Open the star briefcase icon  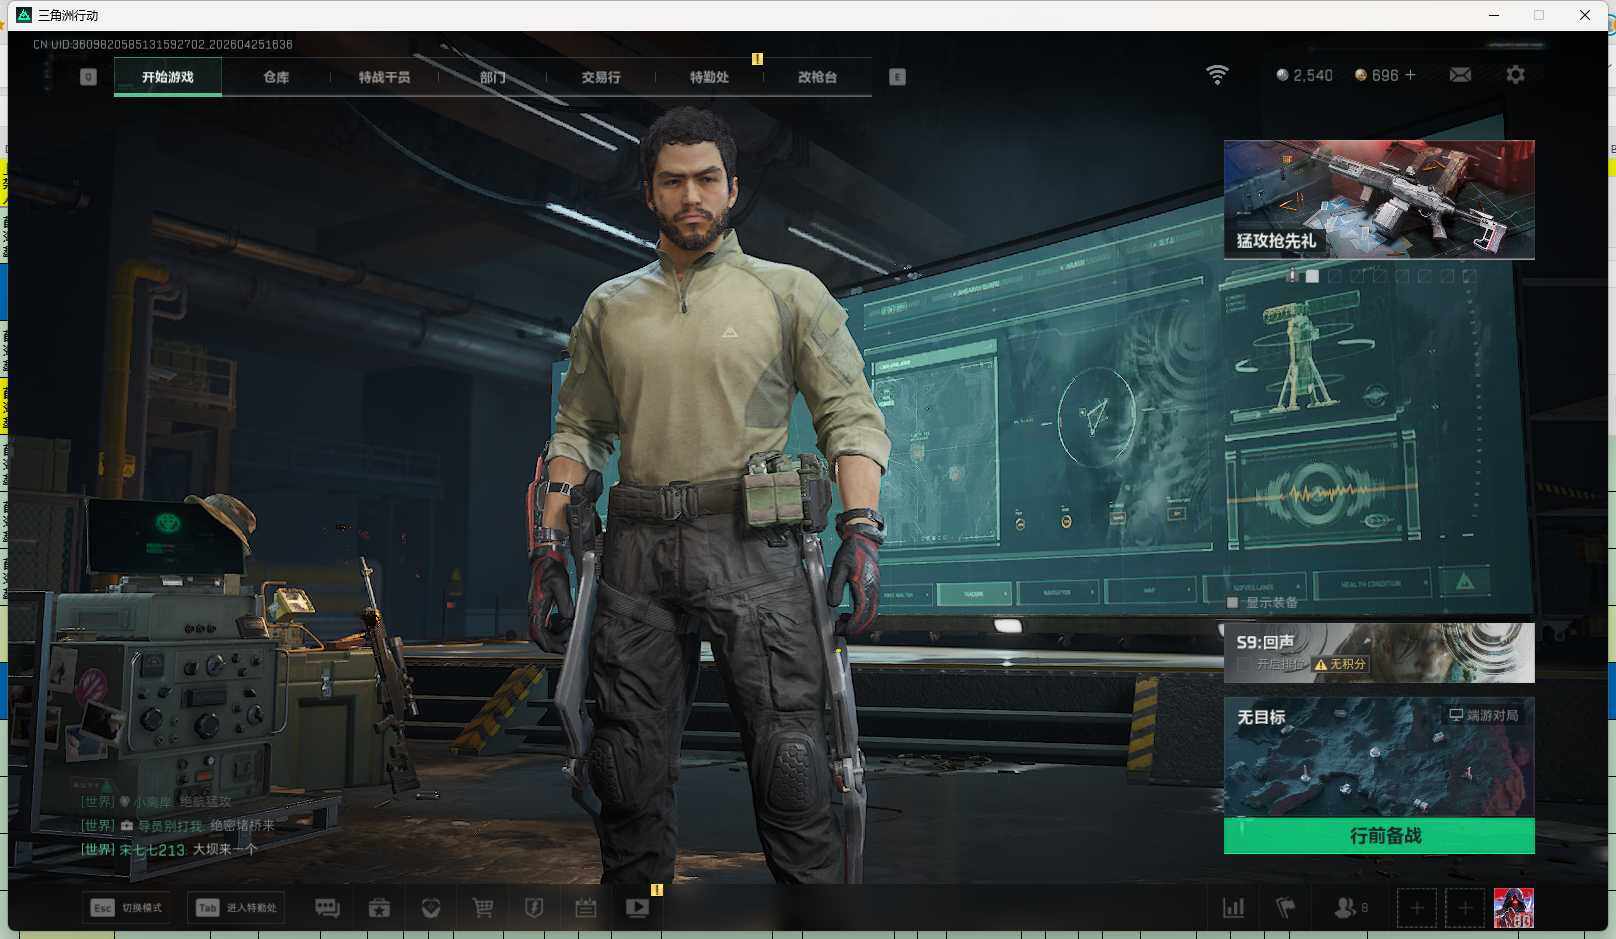[x=379, y=908]
